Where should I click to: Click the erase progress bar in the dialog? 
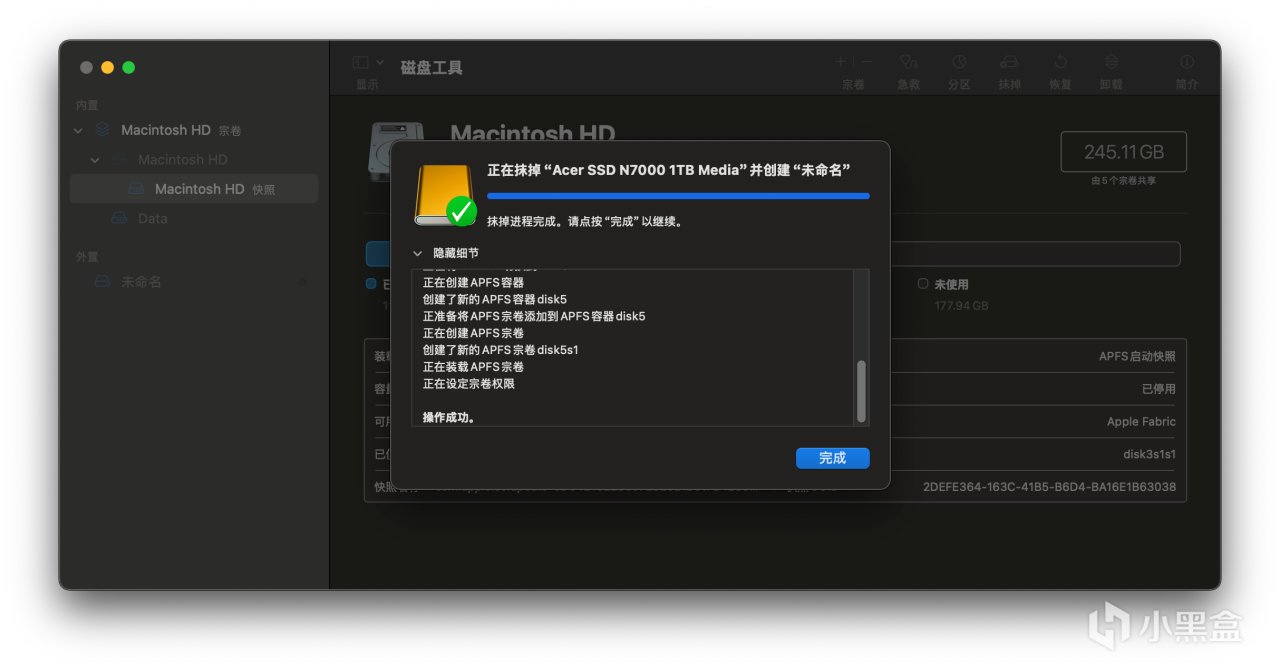tap(678, 197)
